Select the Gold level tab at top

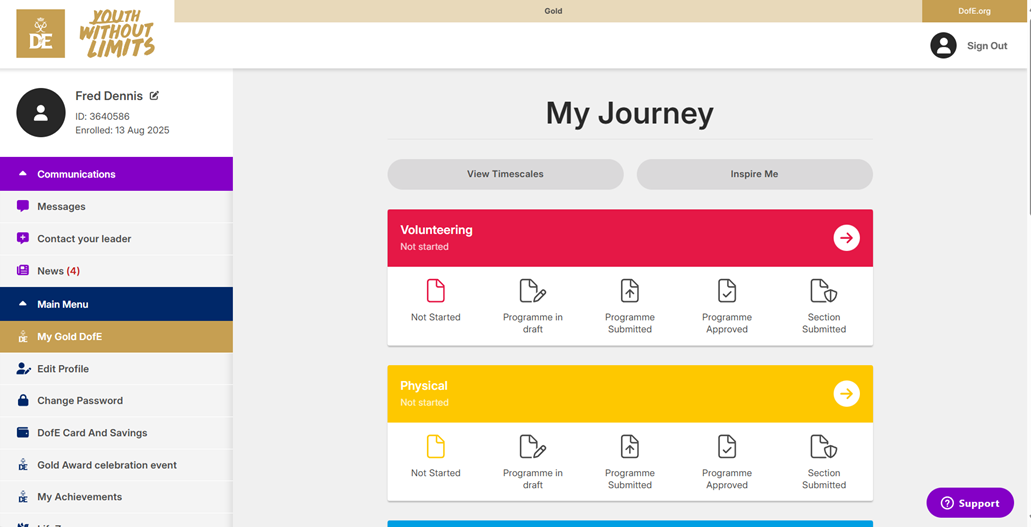coord(553,11)
